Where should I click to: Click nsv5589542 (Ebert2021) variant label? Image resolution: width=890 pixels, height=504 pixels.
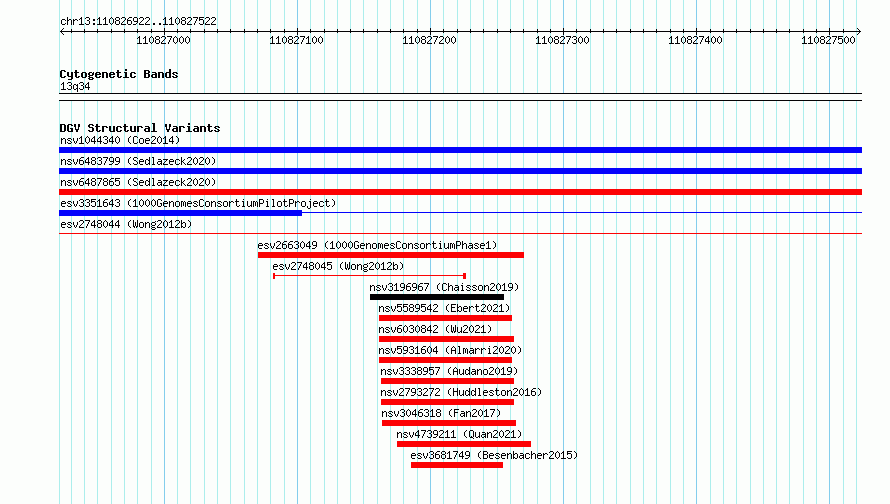coord(444,308)
